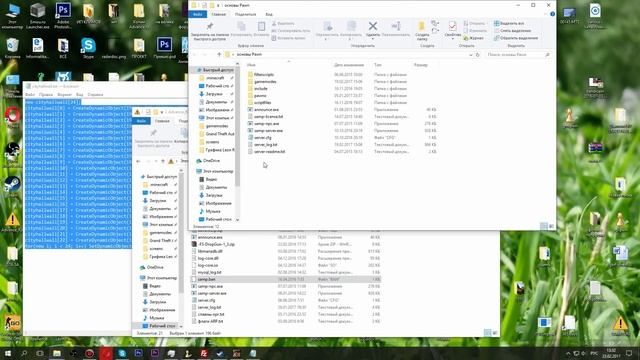Switch to the Вид ribbon tab in основы Pawn
Screen dimensions: 640x360
pos(269,14)
